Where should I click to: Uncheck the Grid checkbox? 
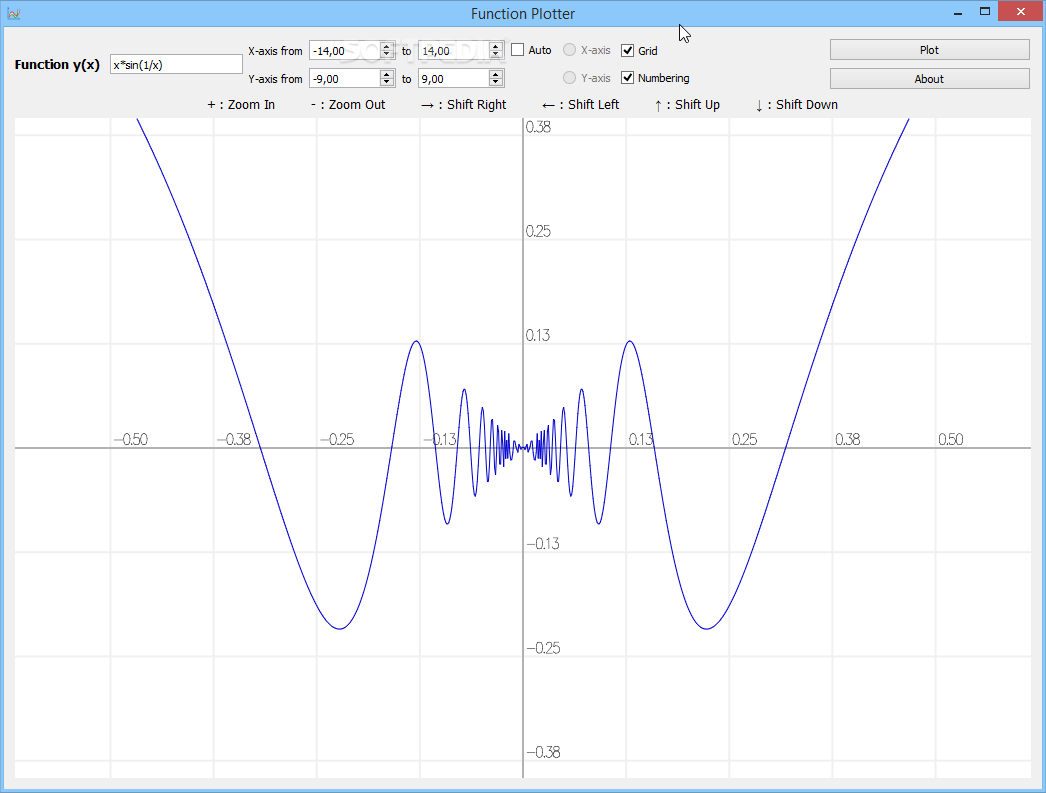[627, 50]
